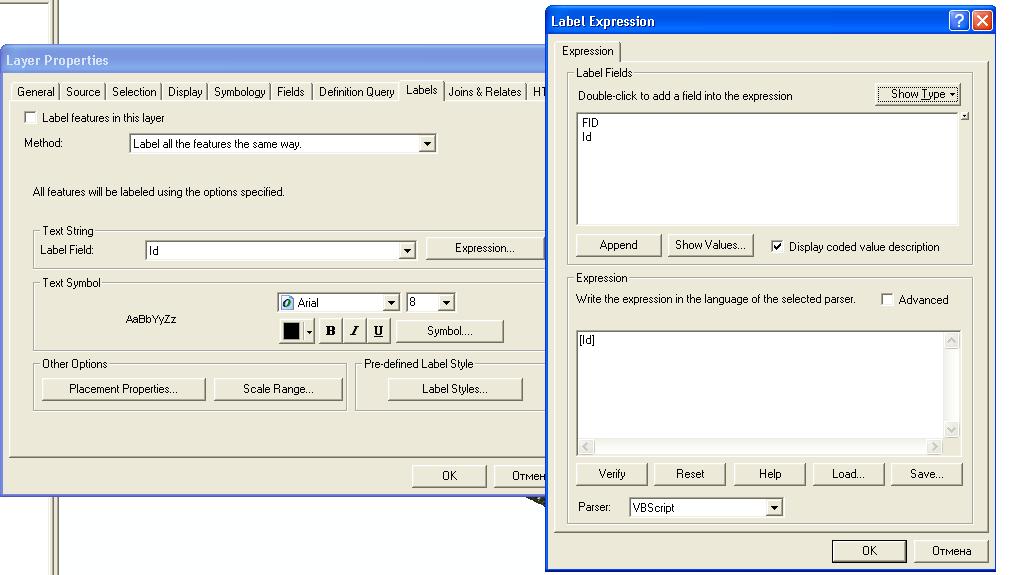Select the Labels tab

(x=422, y=90)
